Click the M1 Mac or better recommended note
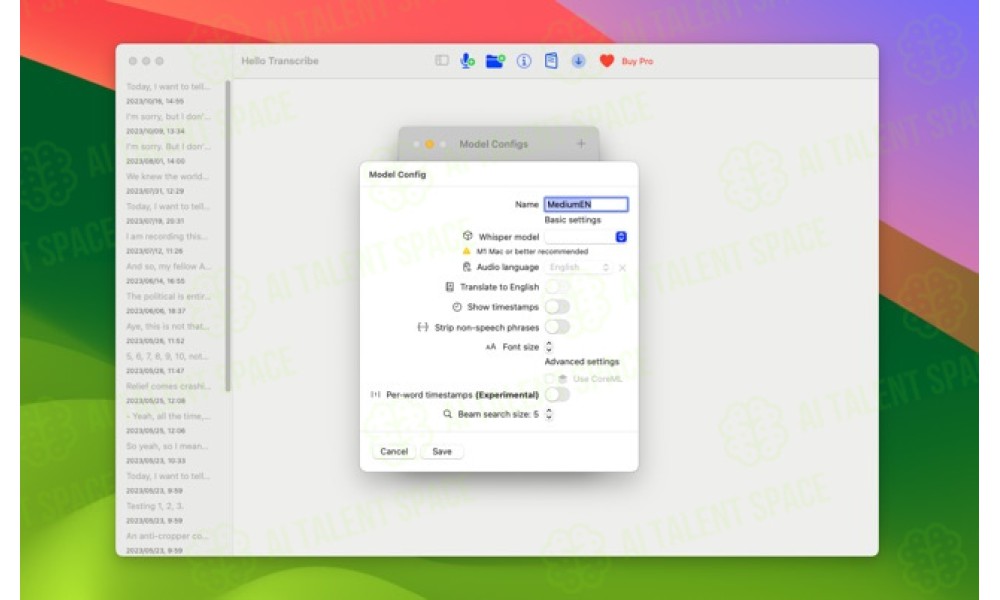This screenshot has height=600, width=1000. [x=533, y=251]
